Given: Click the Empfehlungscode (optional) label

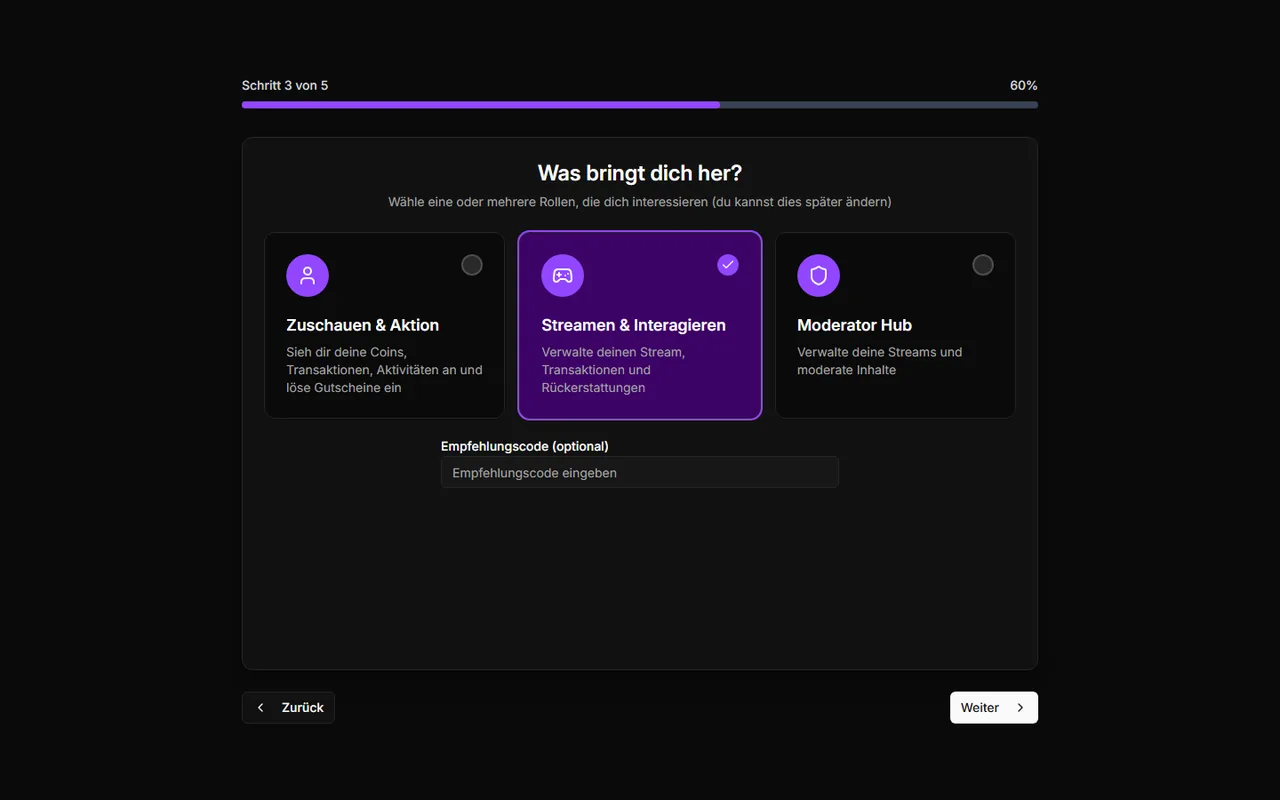Looking at the screenshot, I should click(x=525, y=446).
